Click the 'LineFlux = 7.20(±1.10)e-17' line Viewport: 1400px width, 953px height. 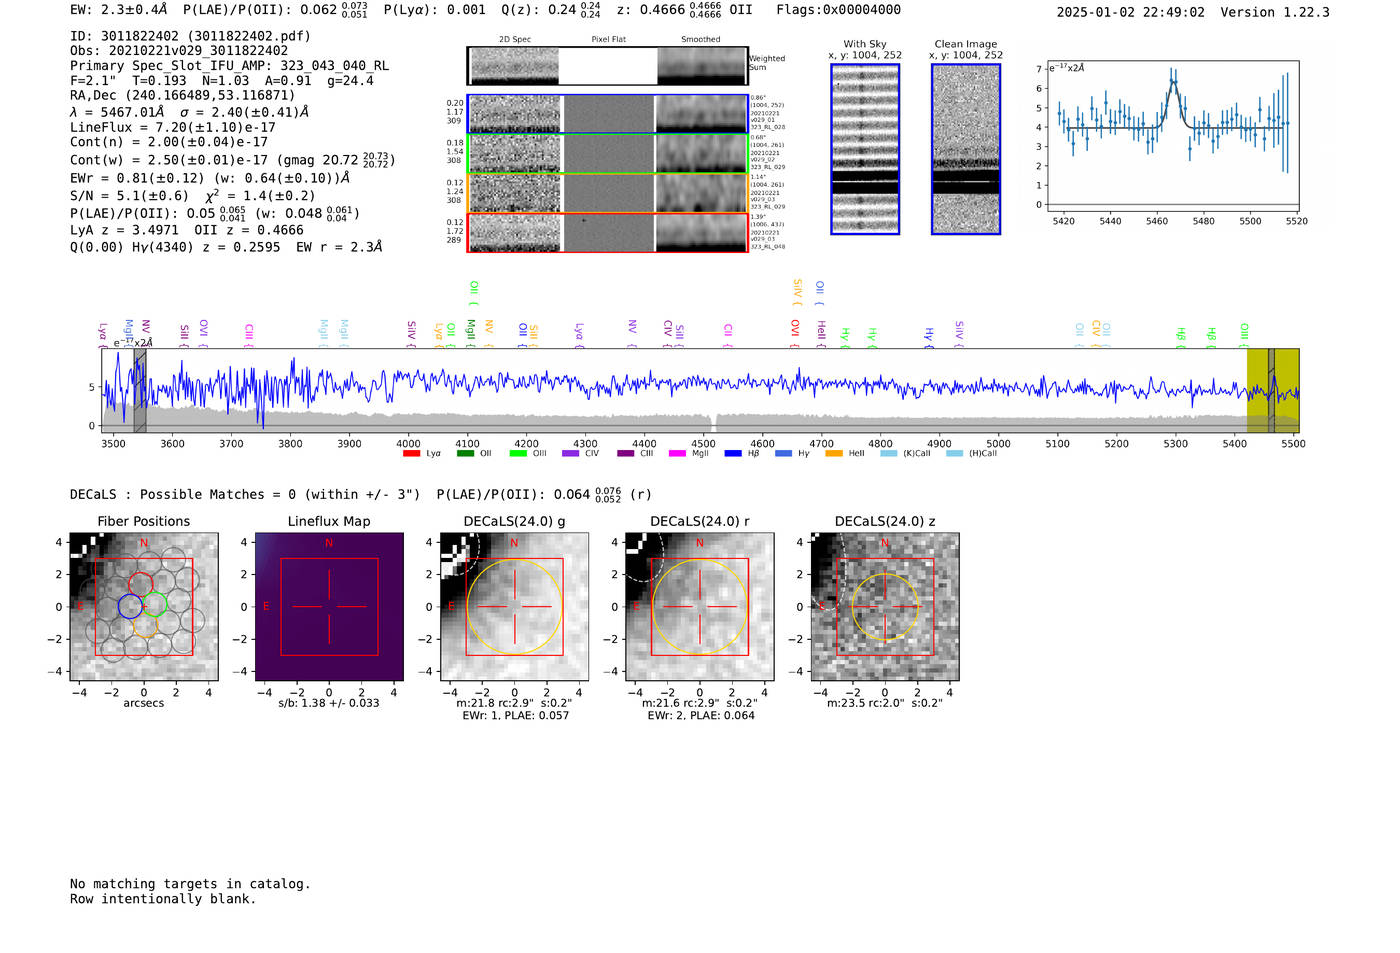point(173,127)
